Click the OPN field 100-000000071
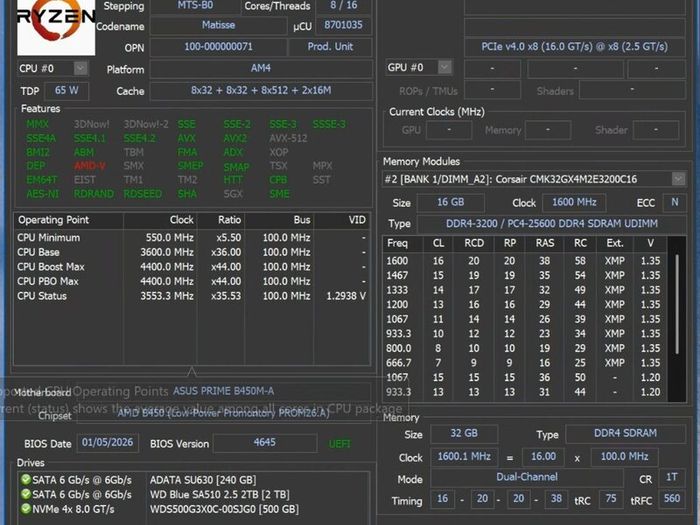 point(218,47)
